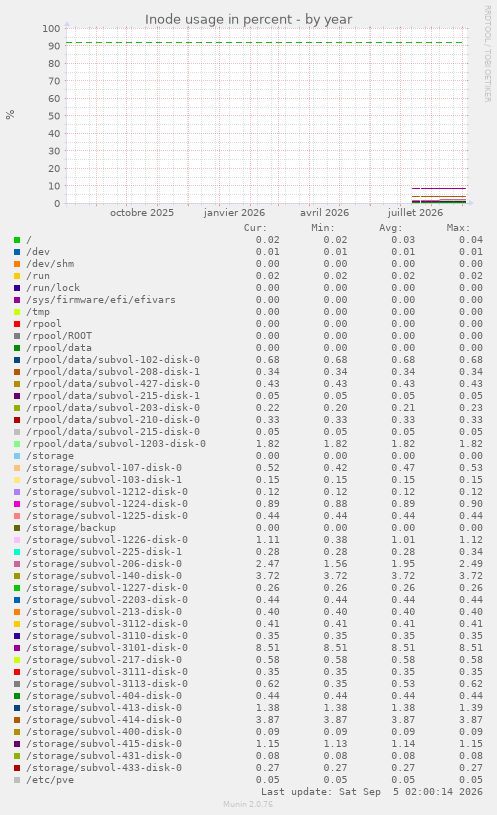The height and width of the screenshot is (815, 497).
Task: Click the /rpool/data/subvol-1203-disk-0 legend entry
Action: pos(116,444)
